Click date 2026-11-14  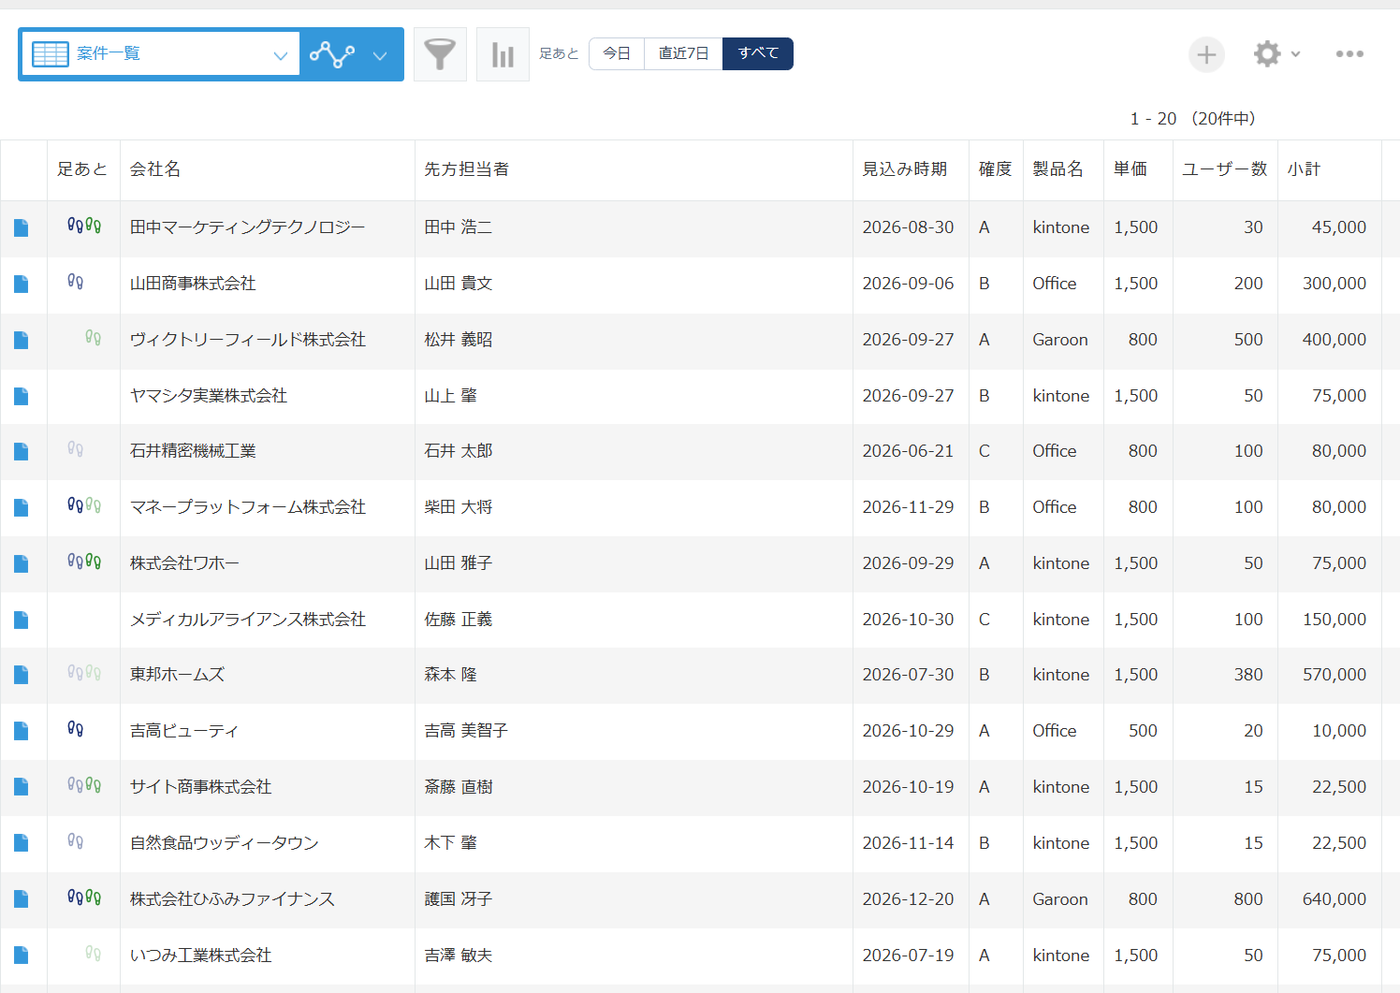(908, 843)
